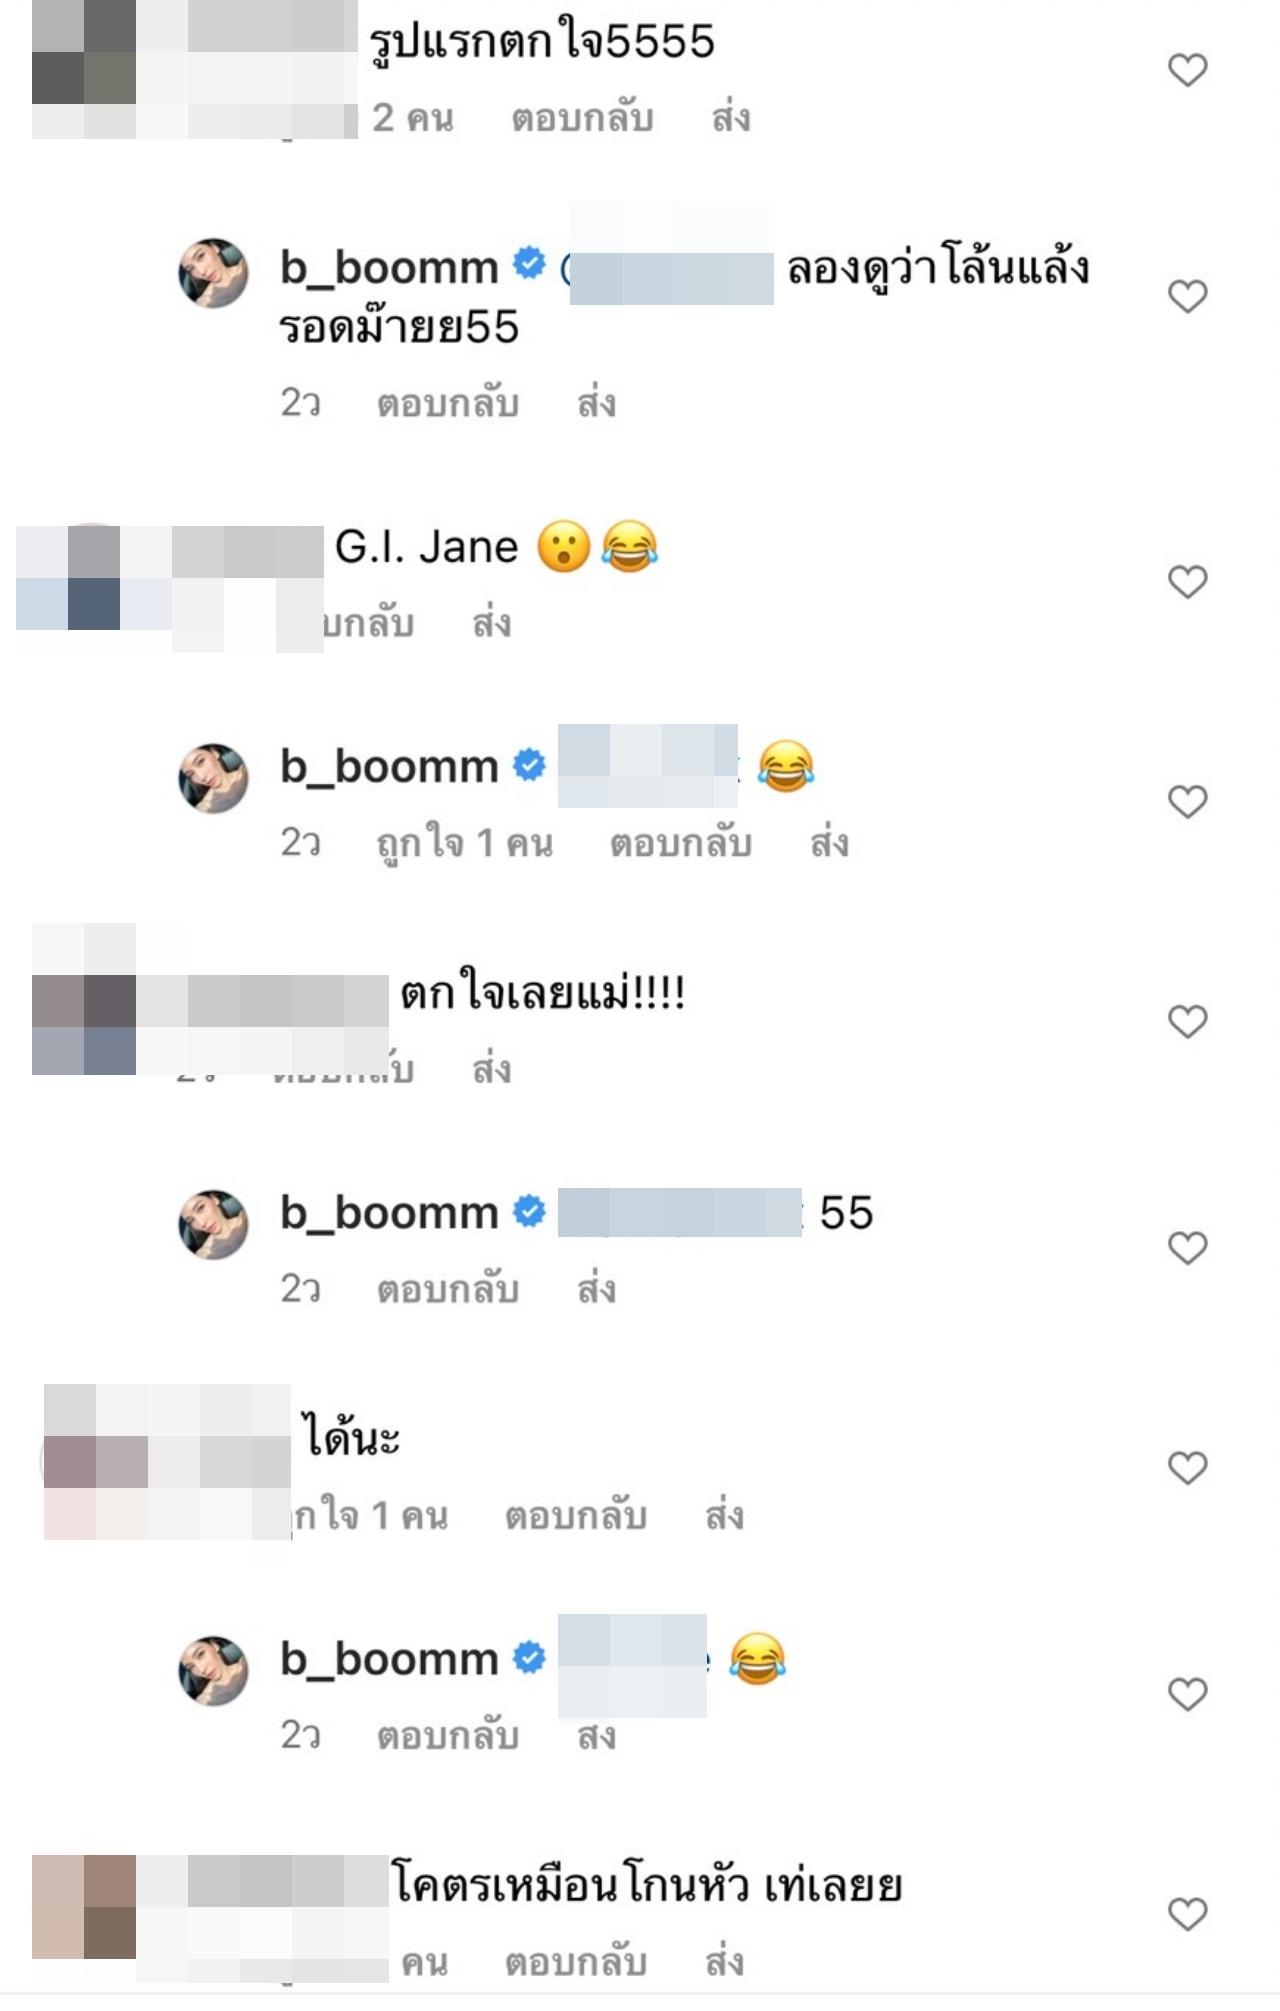Like b_boomm's reply 'ลองดูว่าโล้นแล้งรอดม๊ายย55'
This screenshot has width=1280, height=2011.
[1188, 296]
